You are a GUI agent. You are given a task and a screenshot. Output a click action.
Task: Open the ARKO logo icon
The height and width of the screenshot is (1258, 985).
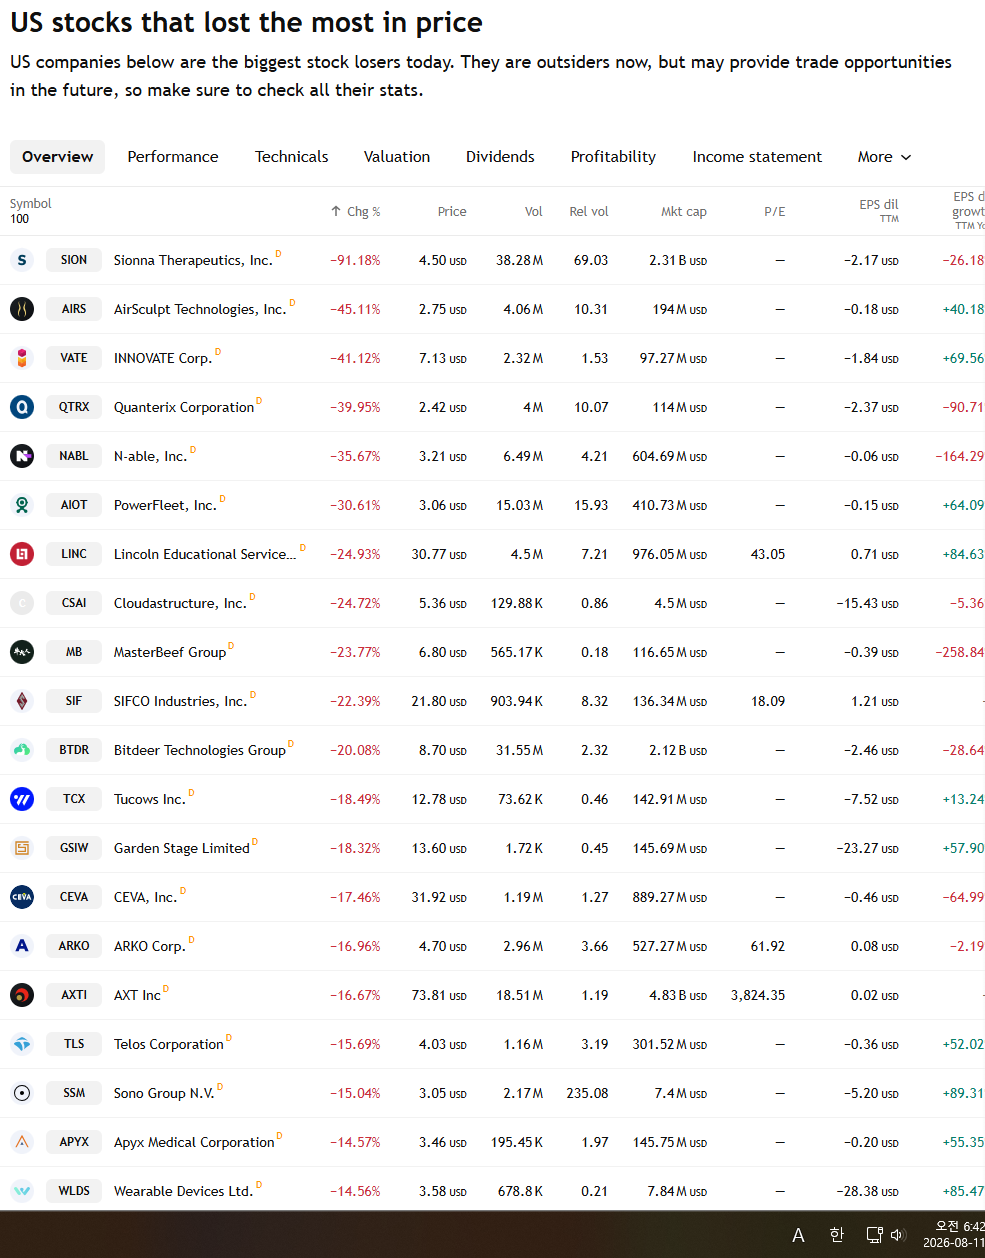click(x=22, y=946)
